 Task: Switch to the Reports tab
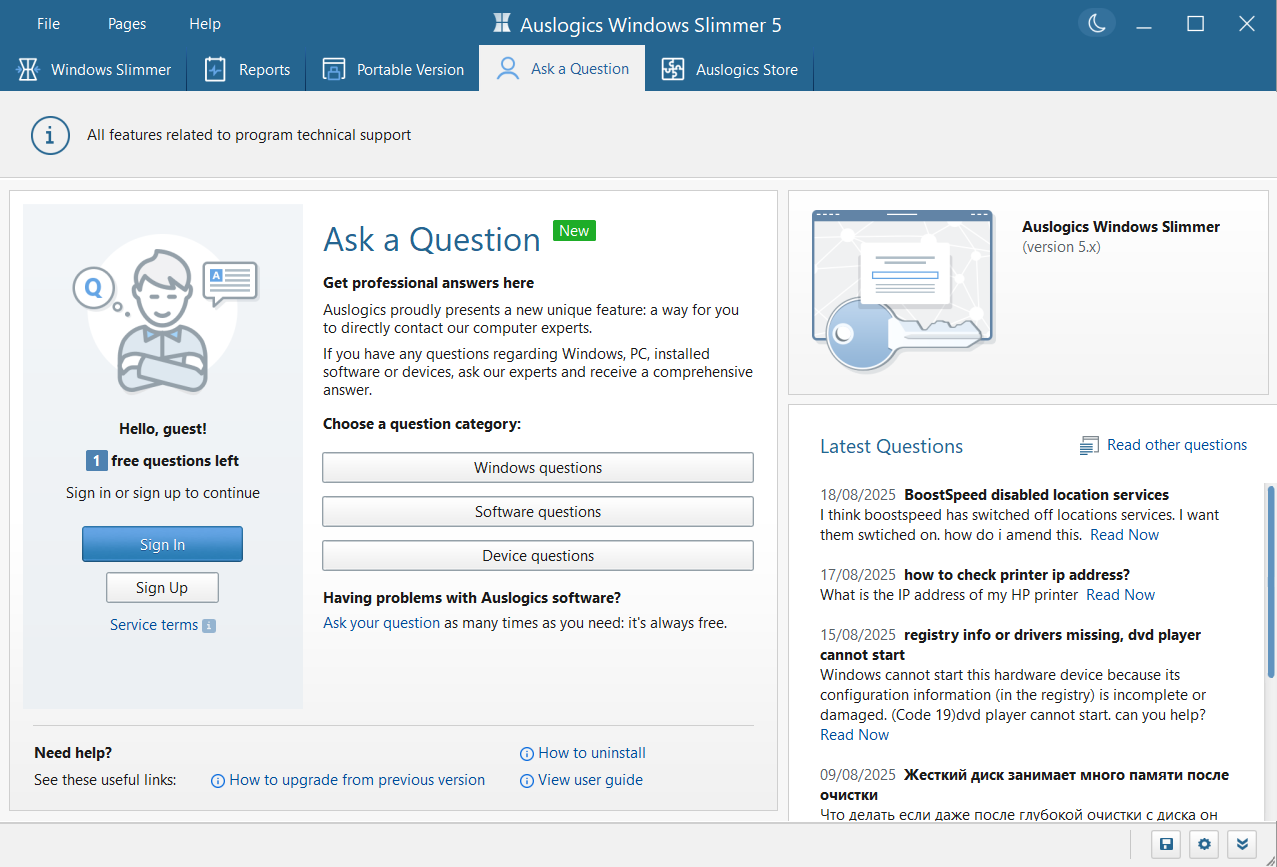point(246,69)
